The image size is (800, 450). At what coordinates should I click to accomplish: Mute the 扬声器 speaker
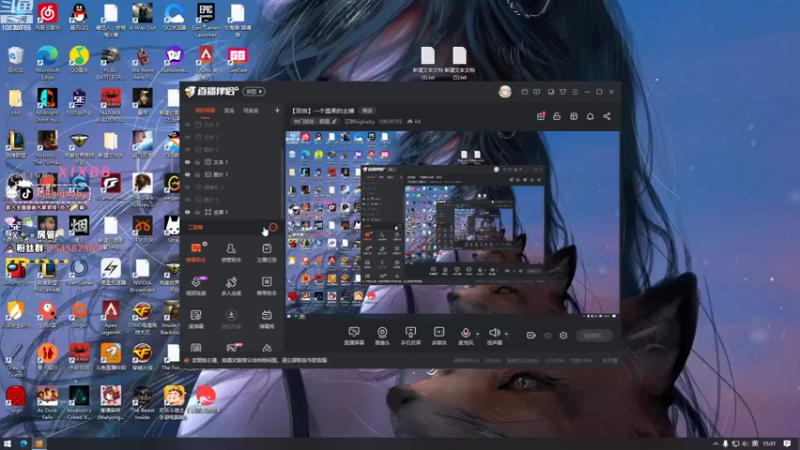coord(494,333)
